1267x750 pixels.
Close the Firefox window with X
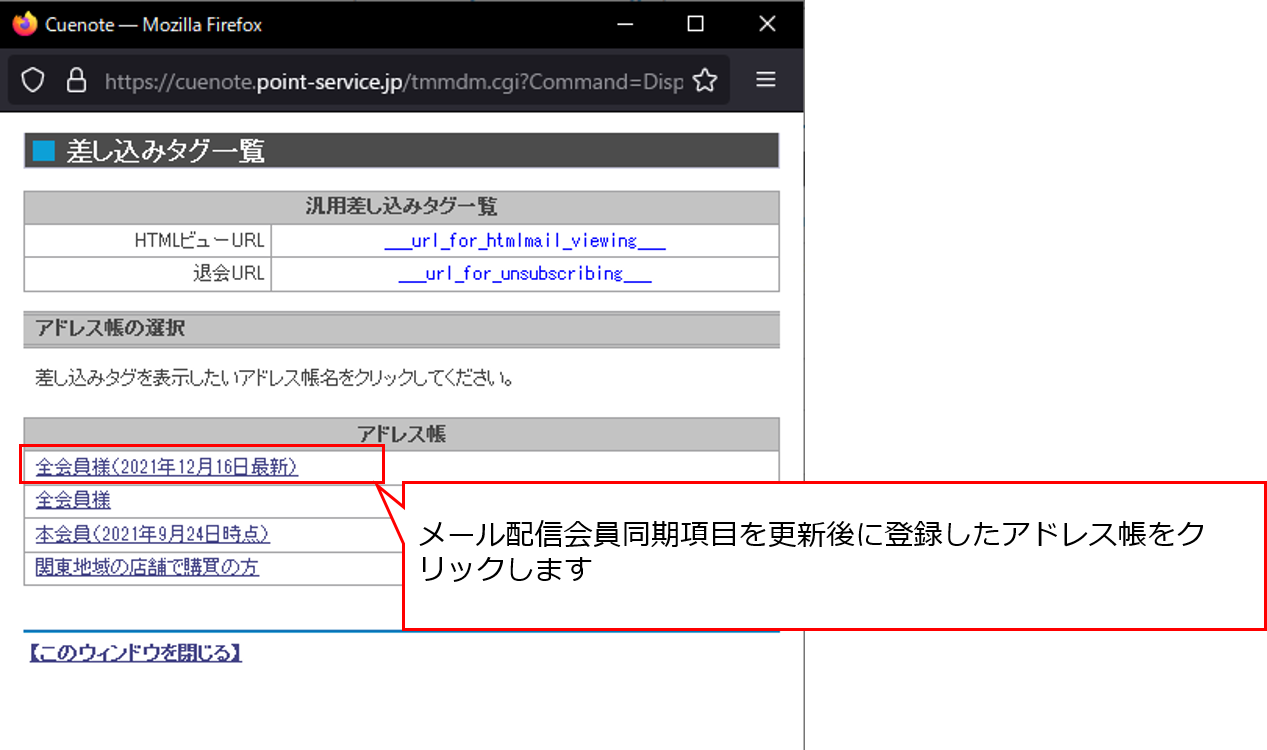(767, 24)
